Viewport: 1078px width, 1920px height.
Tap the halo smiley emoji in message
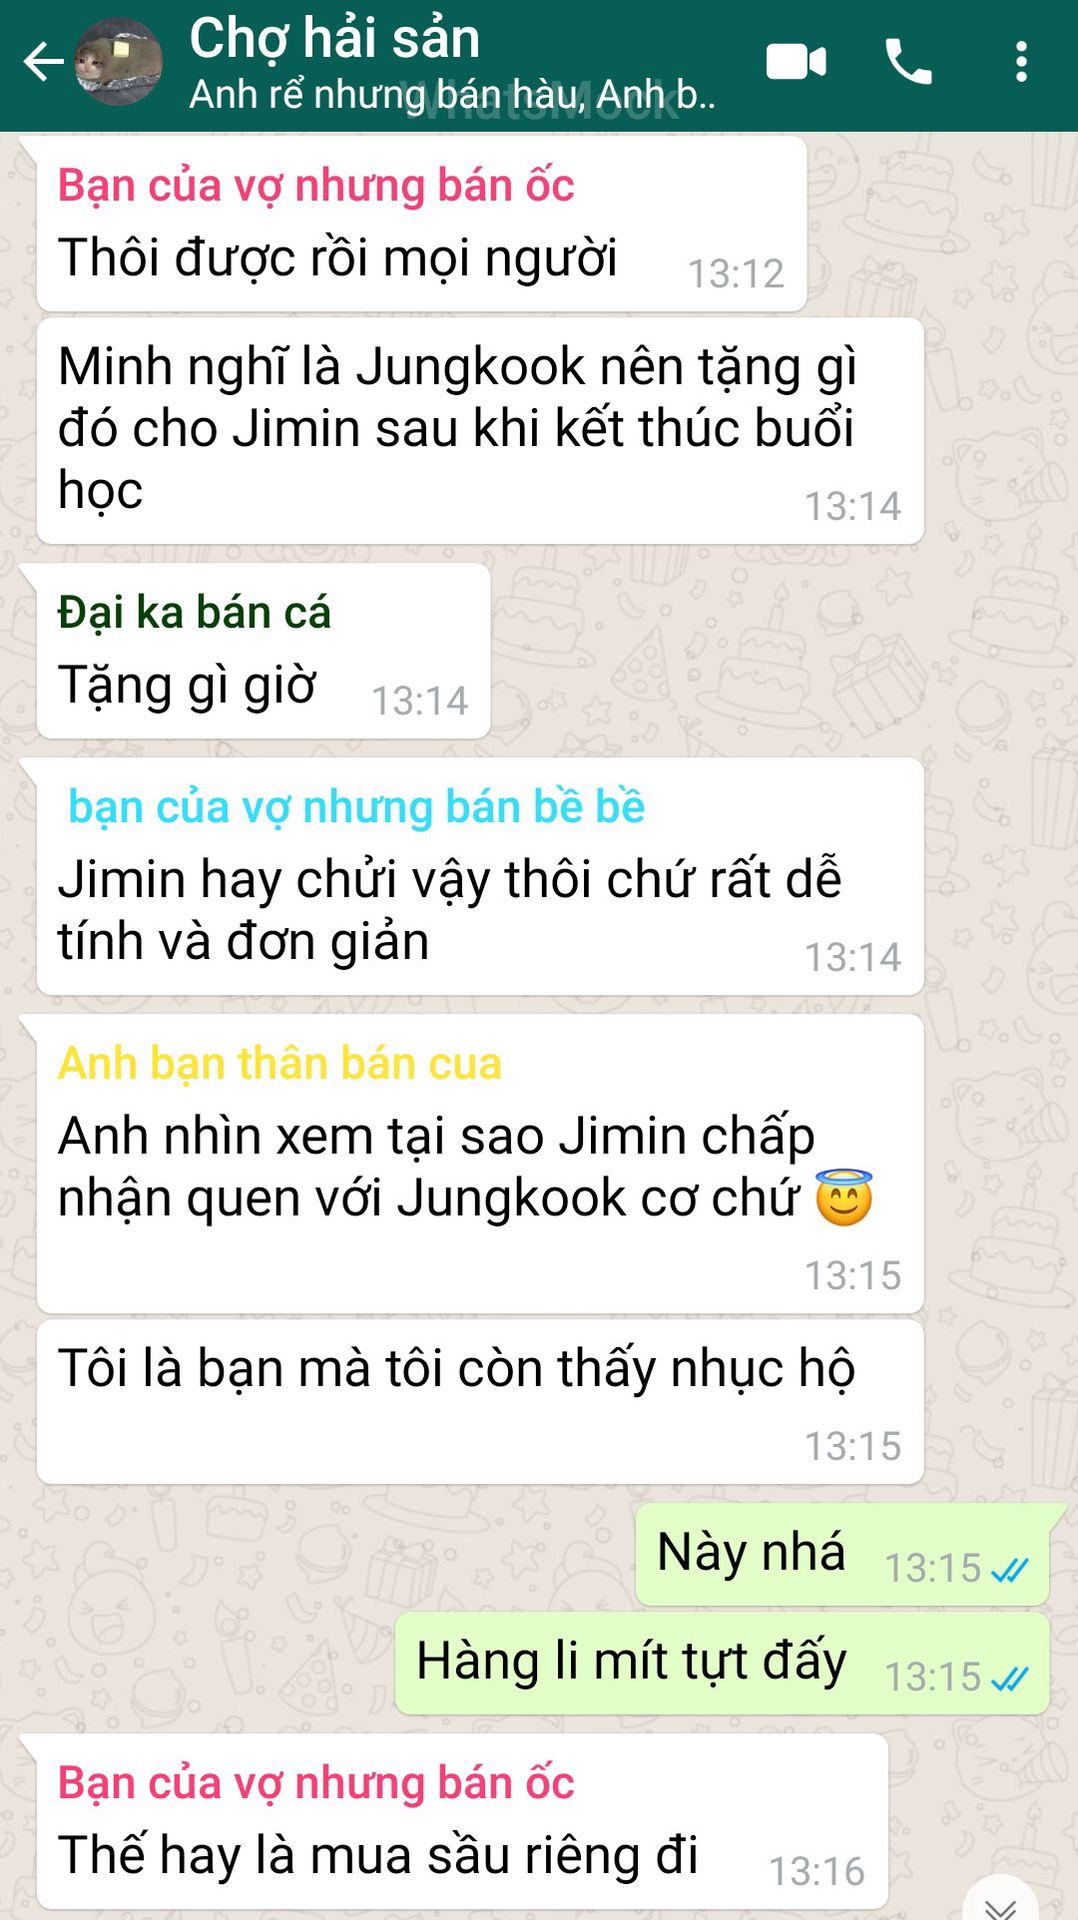tap(844, 1197)
